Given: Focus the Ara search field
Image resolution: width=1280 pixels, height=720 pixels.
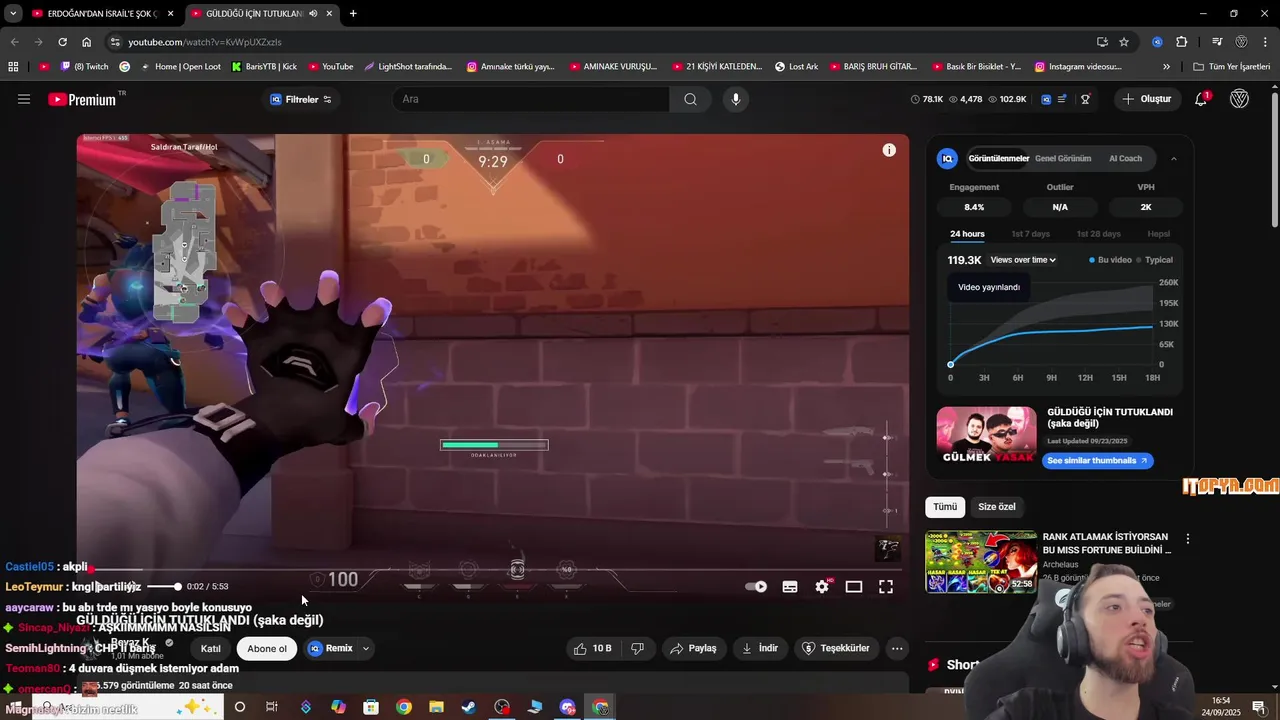Looking at the screenshot, I should (531, 99).
